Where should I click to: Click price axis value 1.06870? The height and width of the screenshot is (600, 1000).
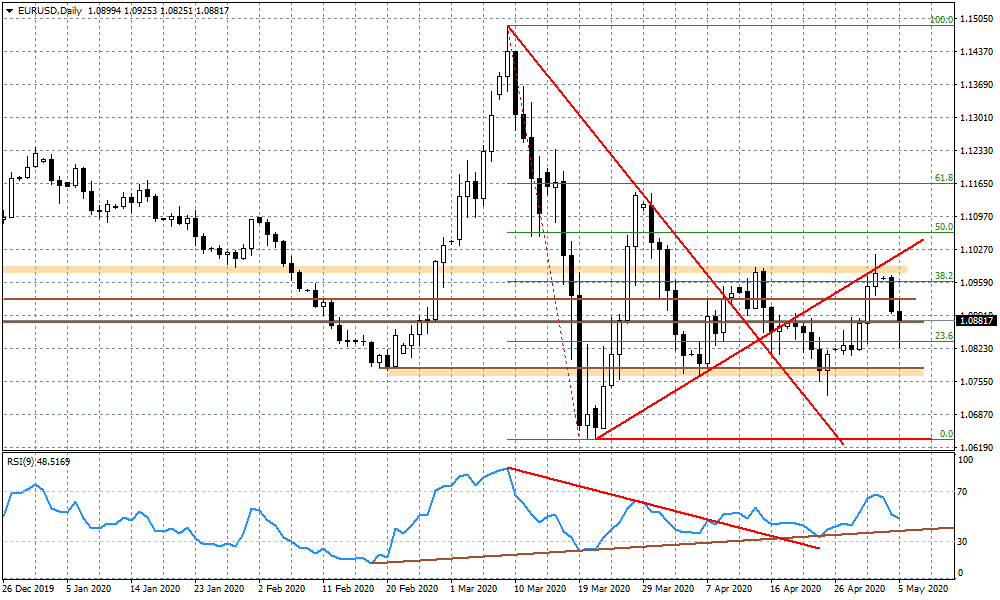coord(976,414)
